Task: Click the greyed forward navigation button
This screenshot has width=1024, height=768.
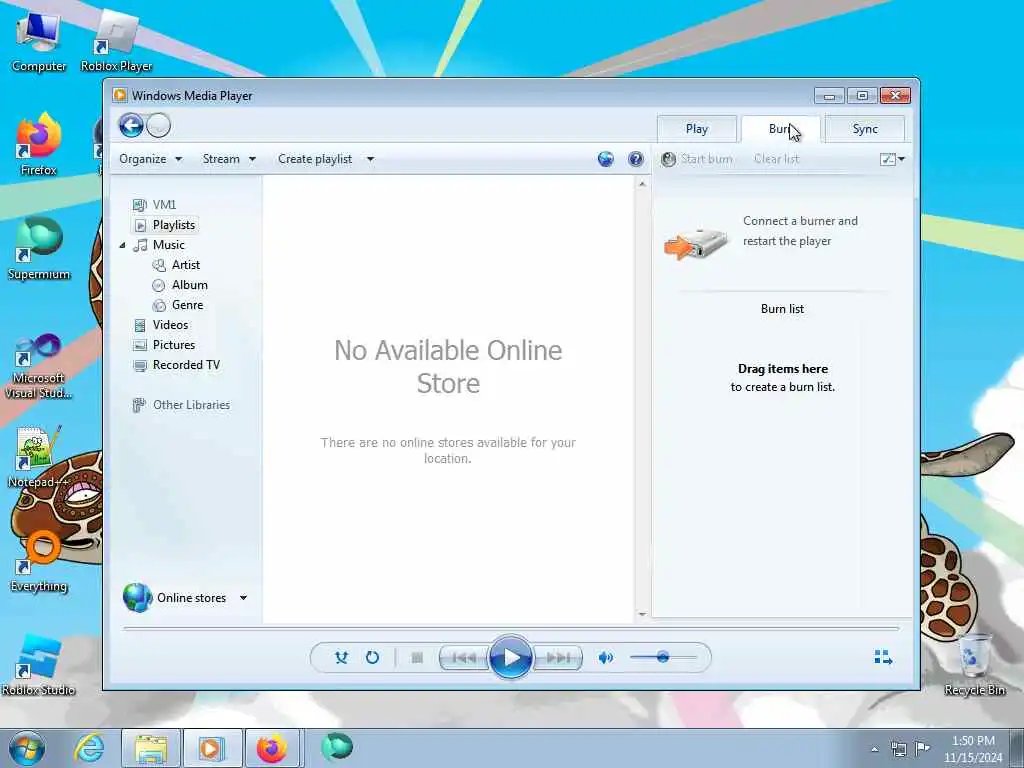Action: [158, 125]
